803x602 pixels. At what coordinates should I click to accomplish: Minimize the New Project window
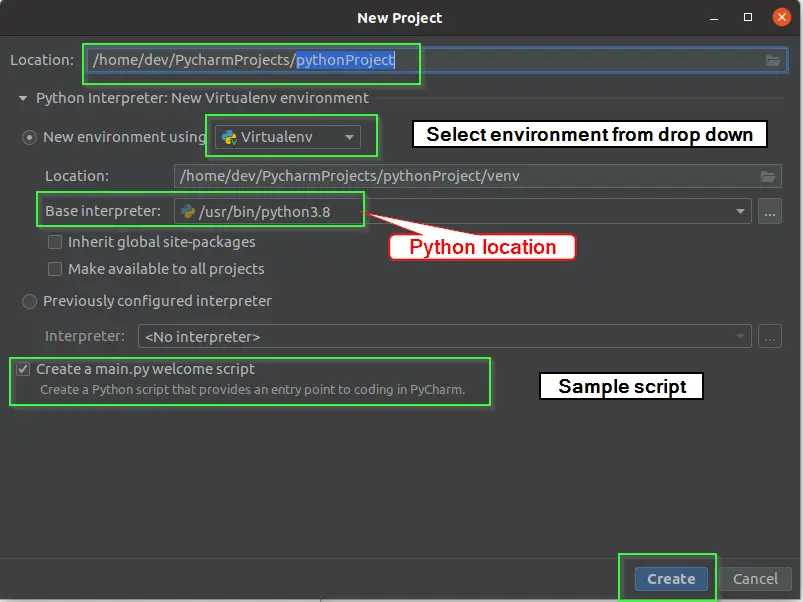coord(714,18)
